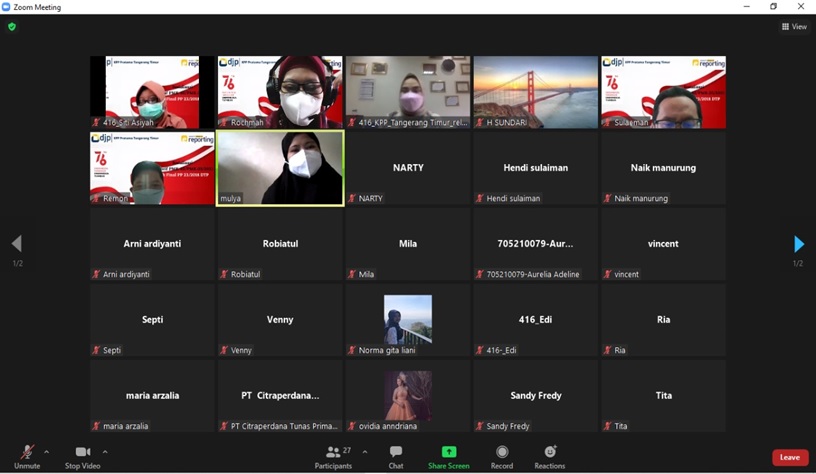Open the Reactions menu
Screen dimensions: 816x474
(549, 456)
